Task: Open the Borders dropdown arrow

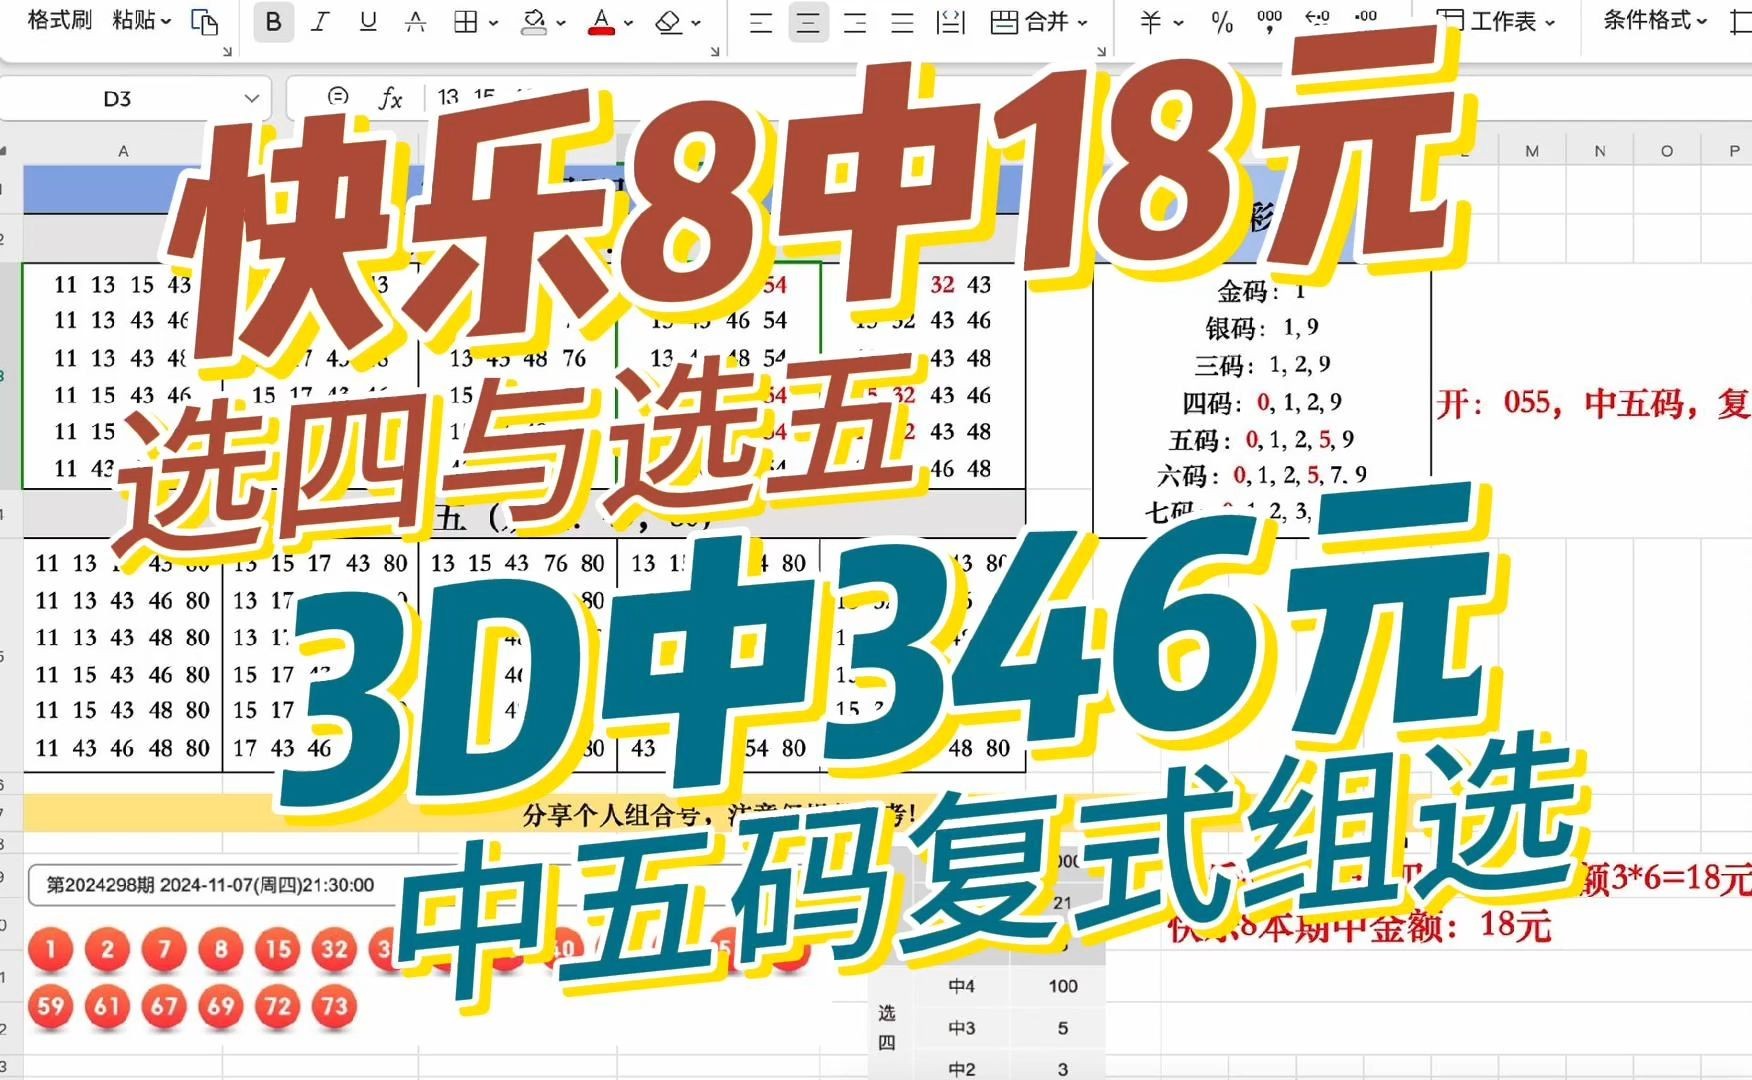Action: [494, 22]
